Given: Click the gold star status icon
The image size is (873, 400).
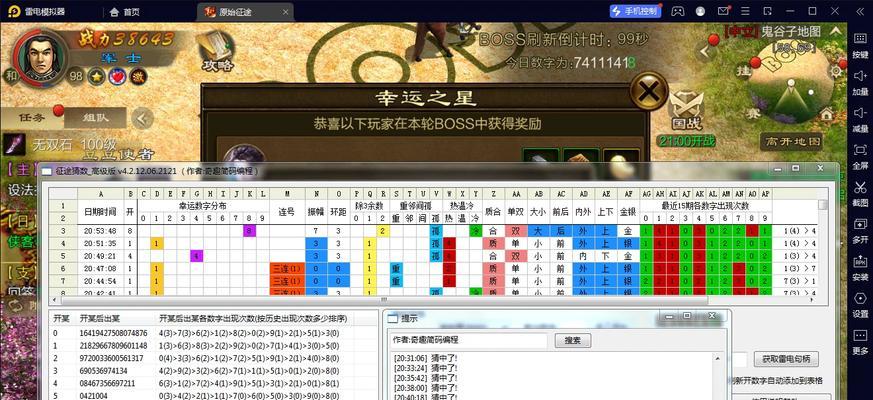Looking at the screenshot, I should point(96,76).
